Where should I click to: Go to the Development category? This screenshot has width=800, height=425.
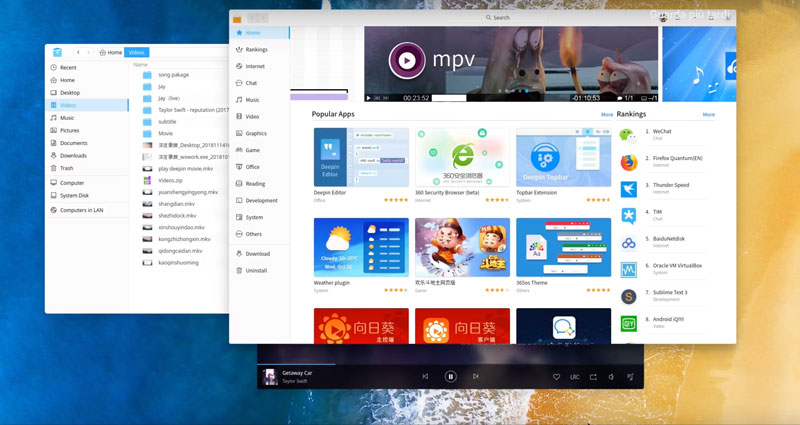click(257, 201)
